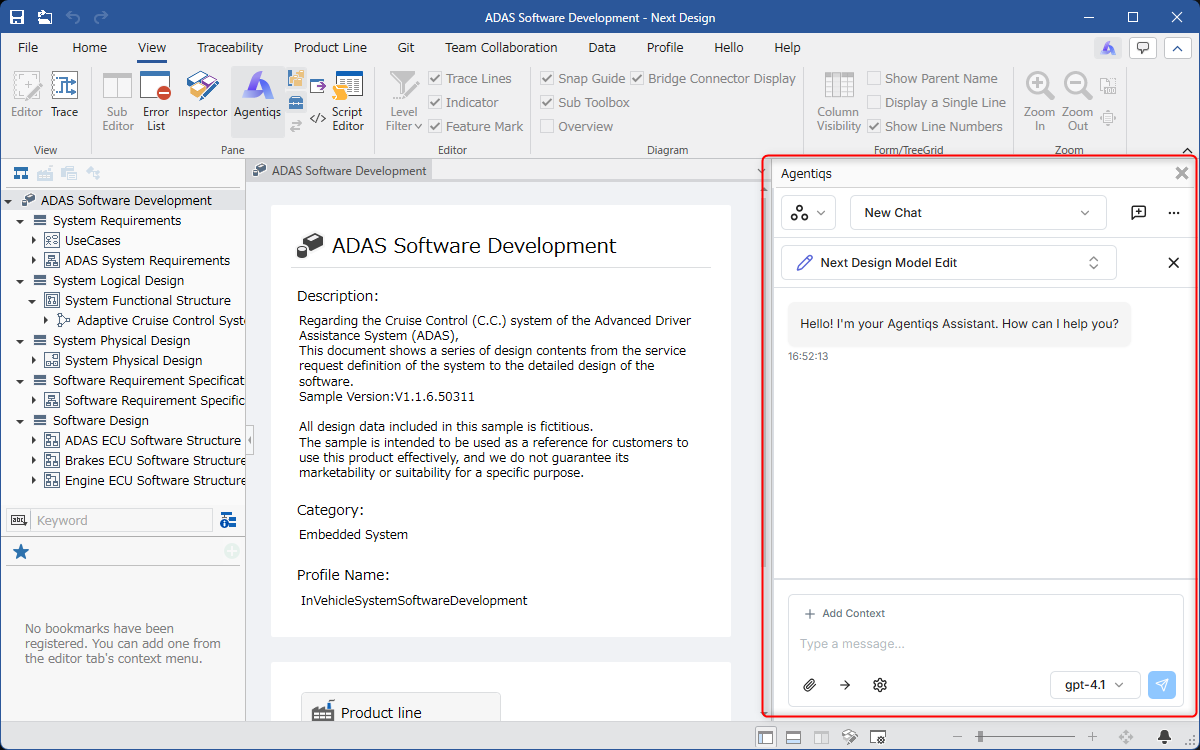Open the Agentiqs more options ellipsis
The image size is (1200, 750).
pyautogui.click(x=1173, y=212)
